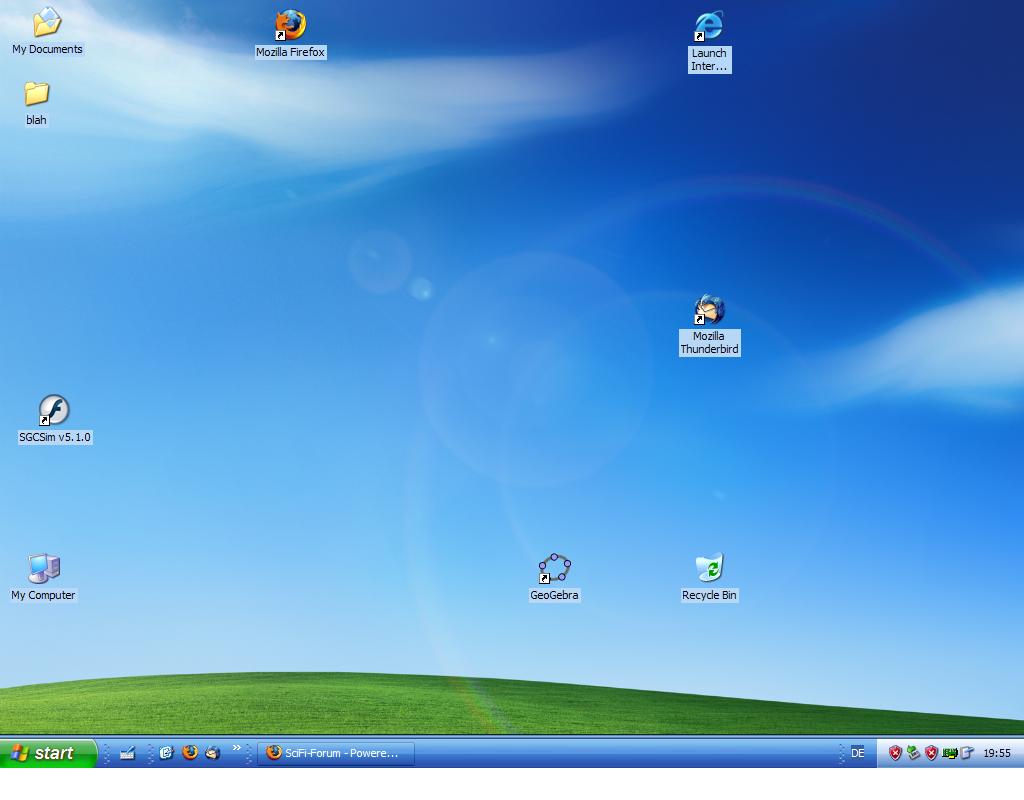The height and width of the screenshot is (800, 1024).
Task: Open the DE language bar selector
Action: [857, 753]
